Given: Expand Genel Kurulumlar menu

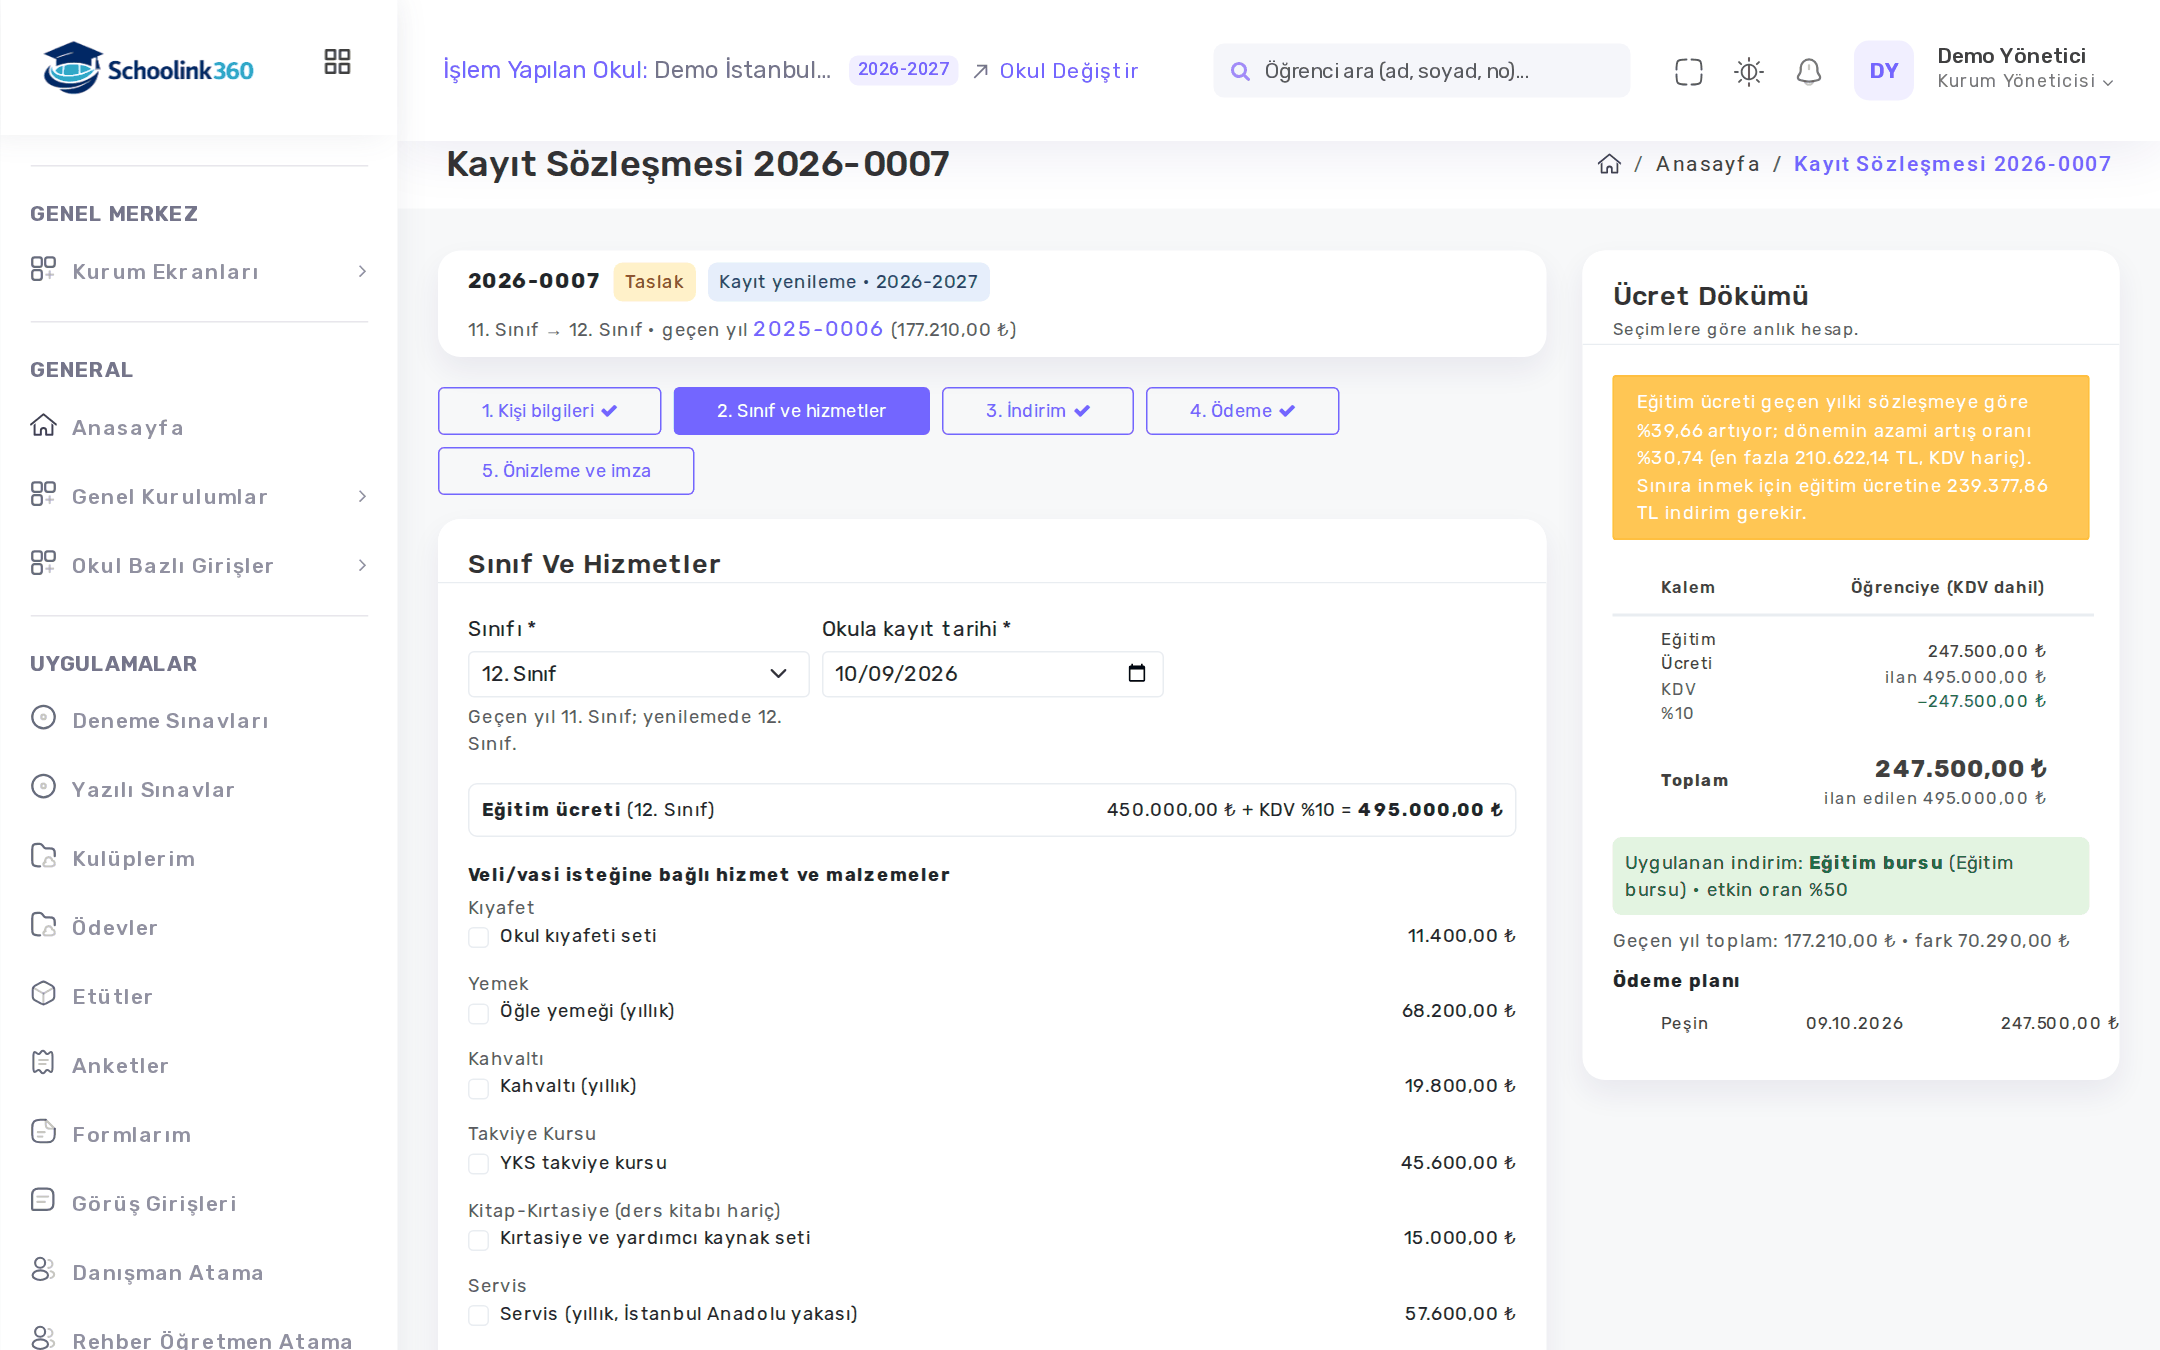Looking at the screenshot, I should point(199,496).
